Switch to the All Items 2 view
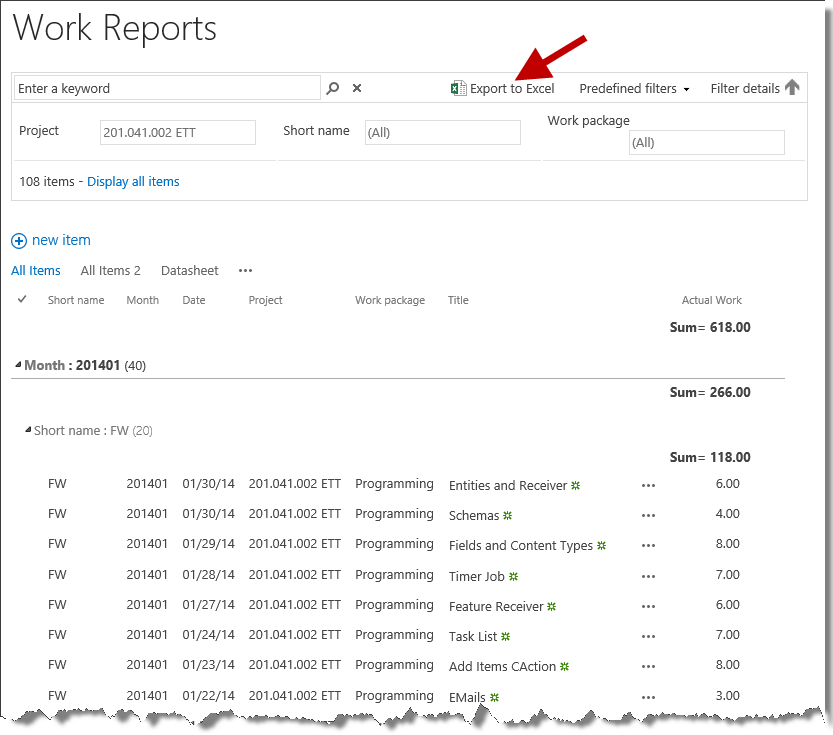This screenshot has height=735, width=833. 110,271
